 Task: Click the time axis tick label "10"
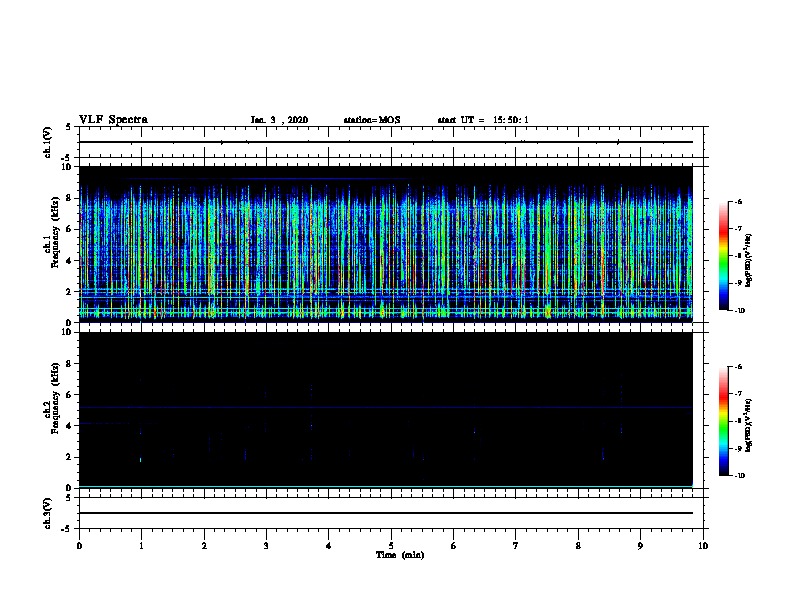point(703,546)
